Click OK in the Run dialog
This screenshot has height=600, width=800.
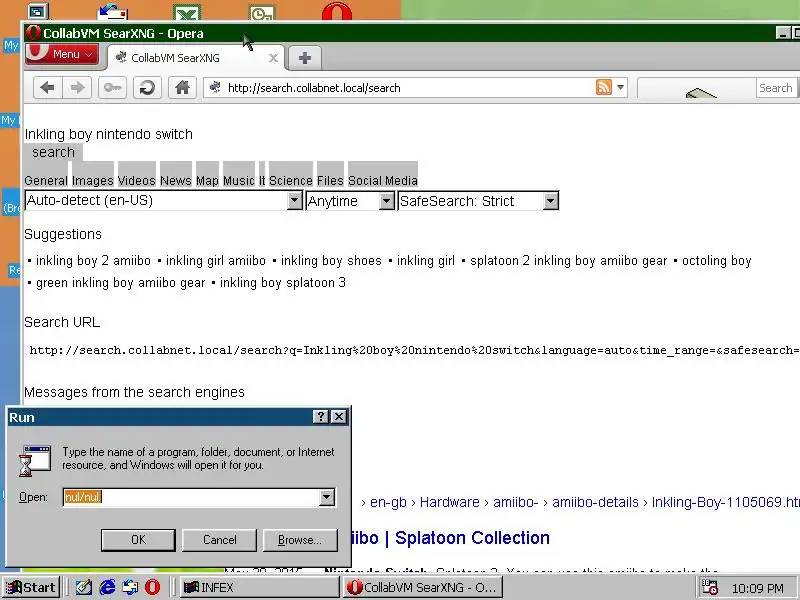point(138,540)
